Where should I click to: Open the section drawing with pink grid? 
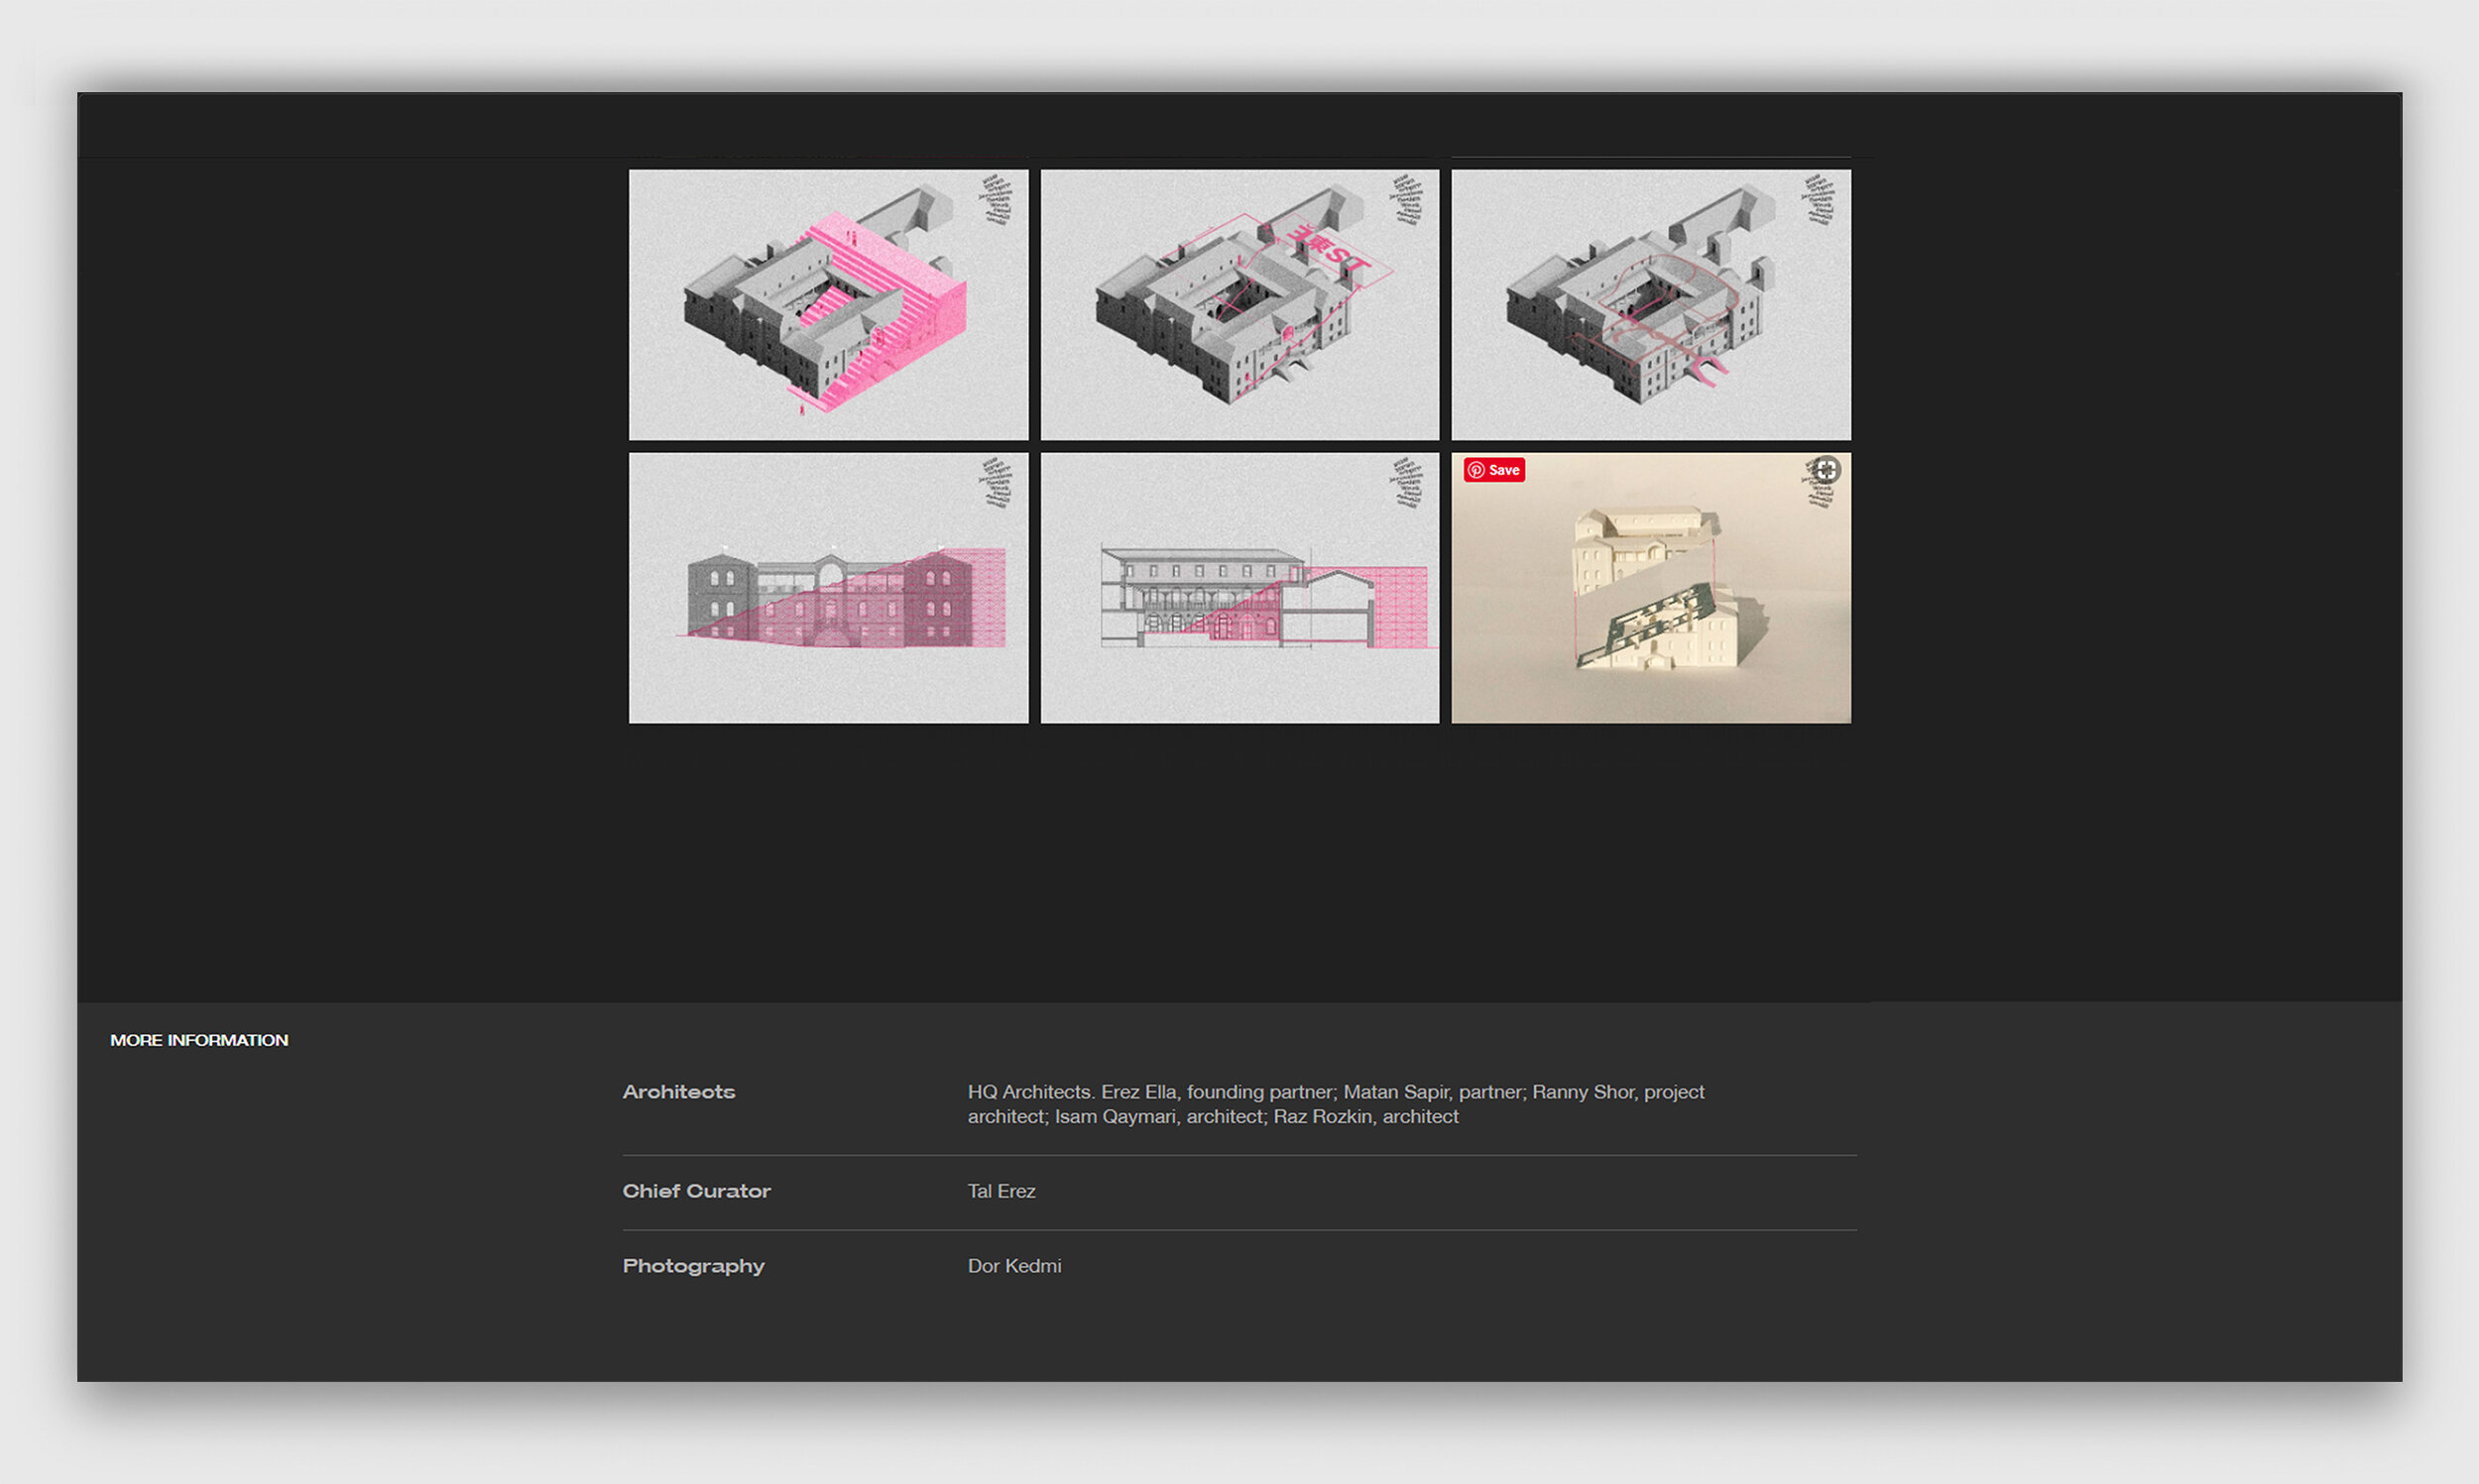point(1239,588)
